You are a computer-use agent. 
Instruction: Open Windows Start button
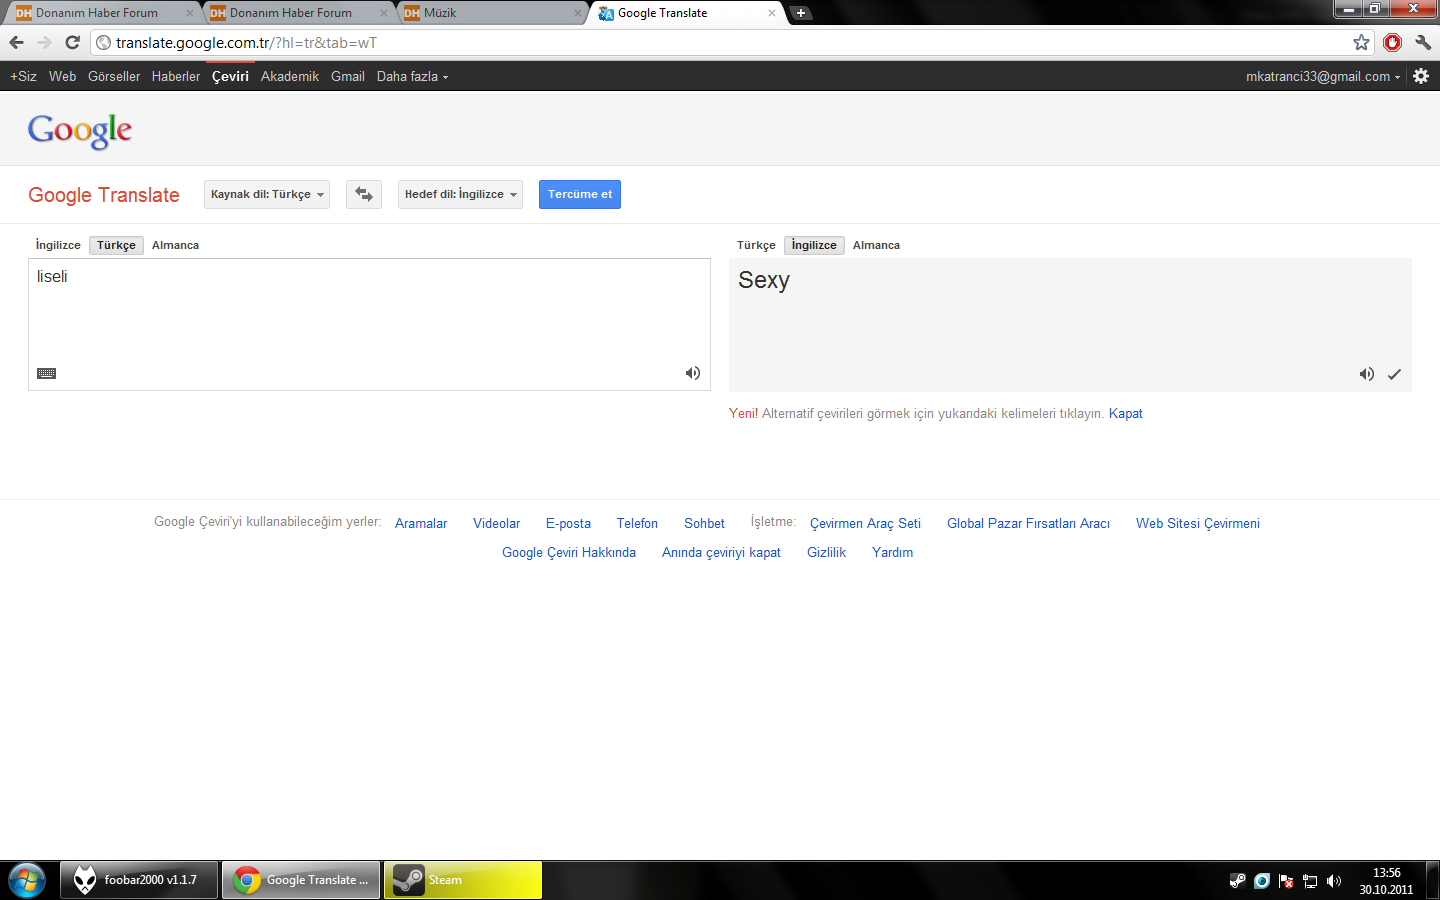[27, 880]
